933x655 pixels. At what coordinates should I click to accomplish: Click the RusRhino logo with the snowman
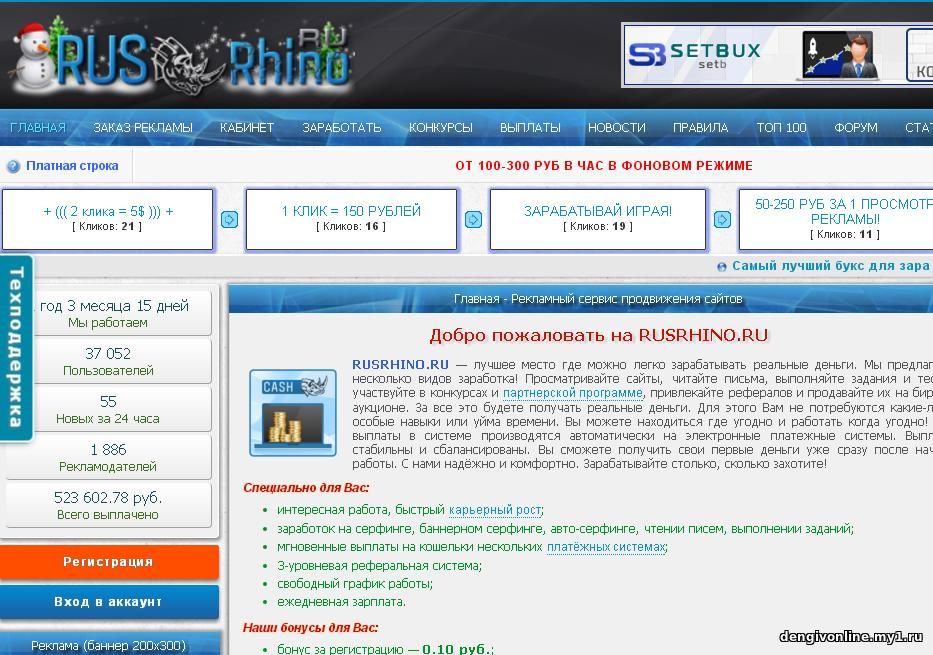pos(181,58)
